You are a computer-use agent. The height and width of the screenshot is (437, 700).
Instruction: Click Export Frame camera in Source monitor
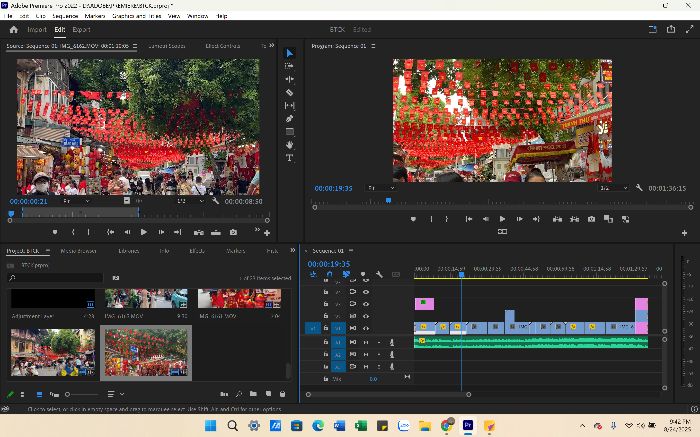pyautogui.click(x=233, y=233)
